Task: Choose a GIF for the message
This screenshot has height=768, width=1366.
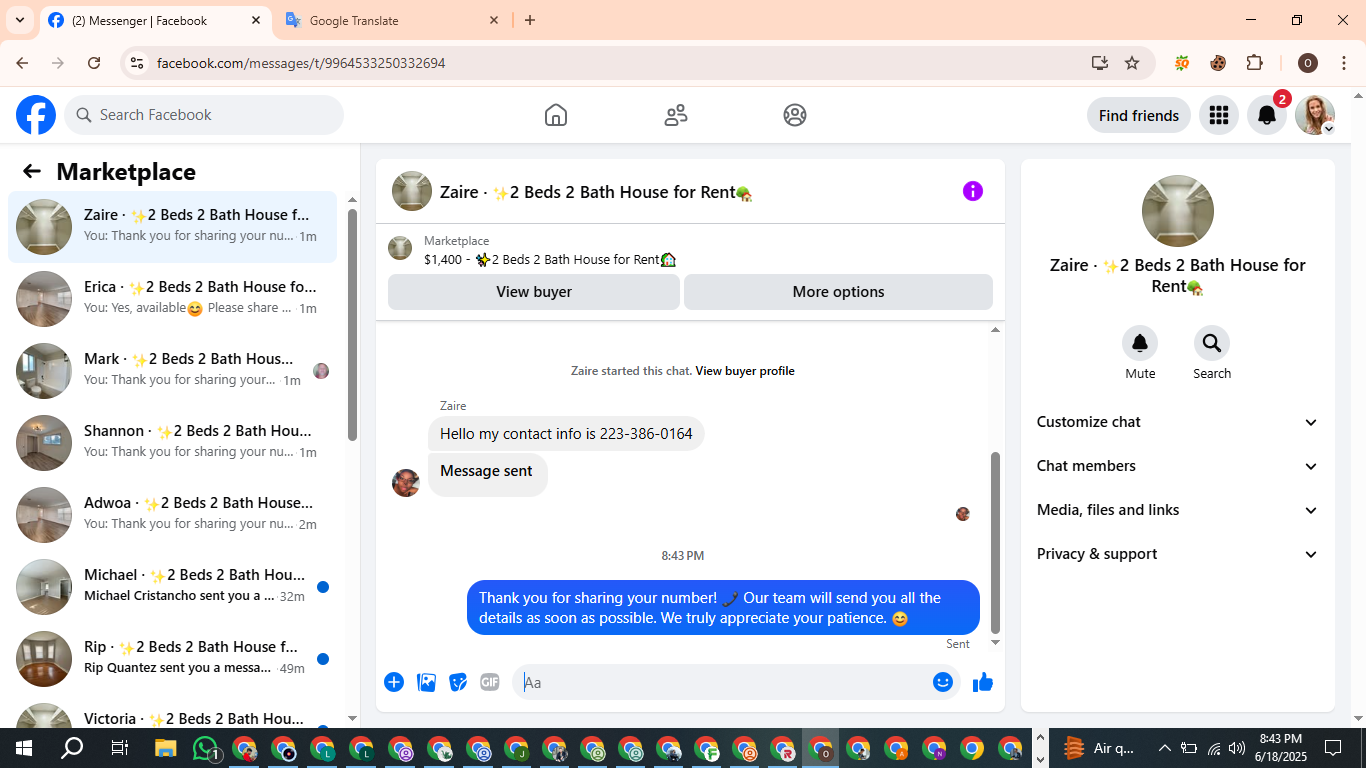Action: coord(489,682)
